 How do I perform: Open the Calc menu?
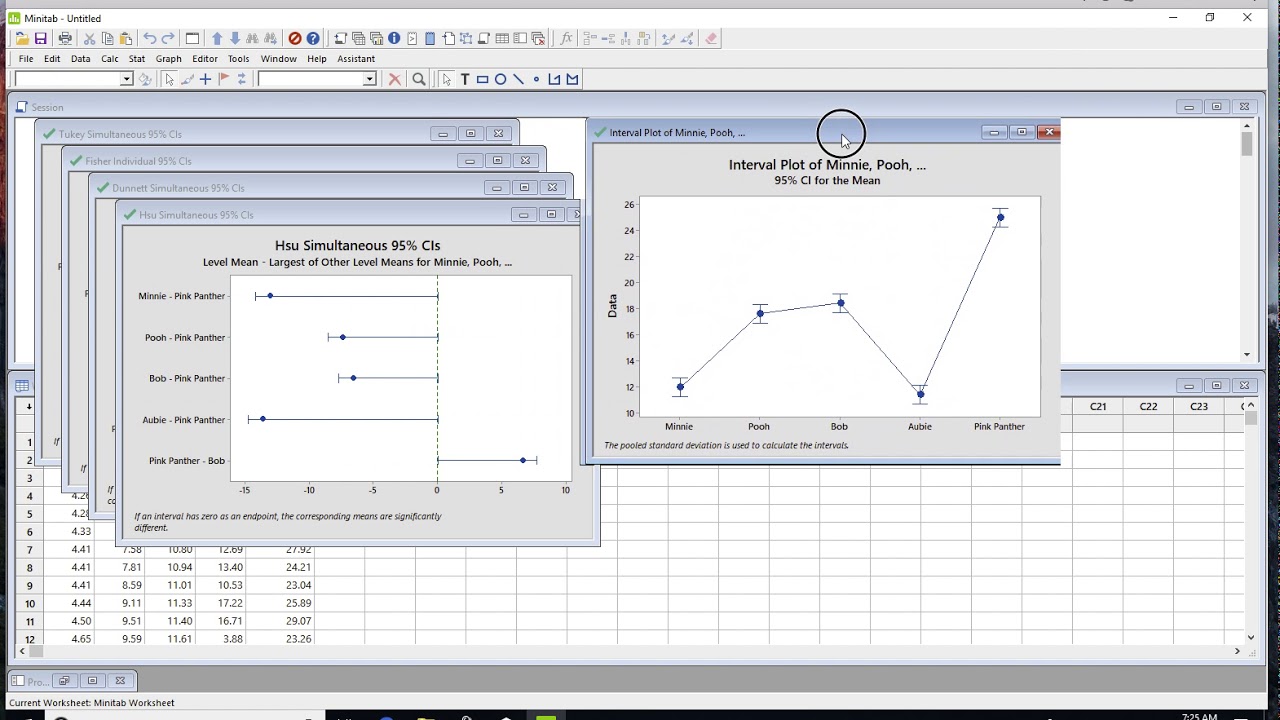[109, 59]
